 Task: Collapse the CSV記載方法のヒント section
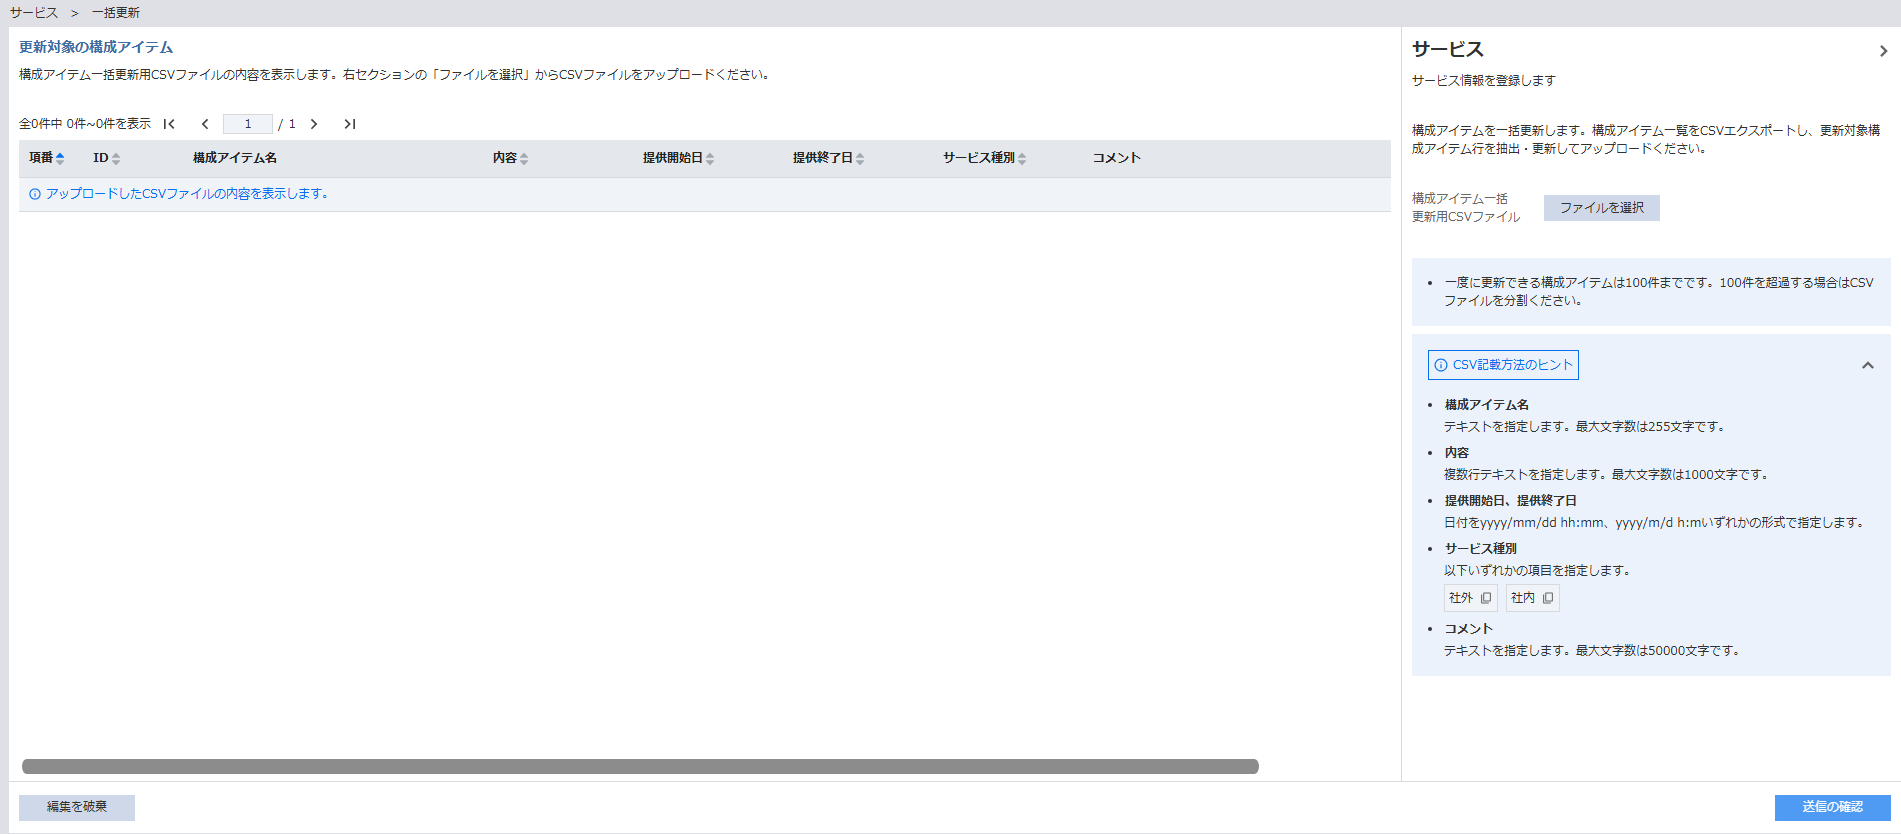[x=1867, y=365]
